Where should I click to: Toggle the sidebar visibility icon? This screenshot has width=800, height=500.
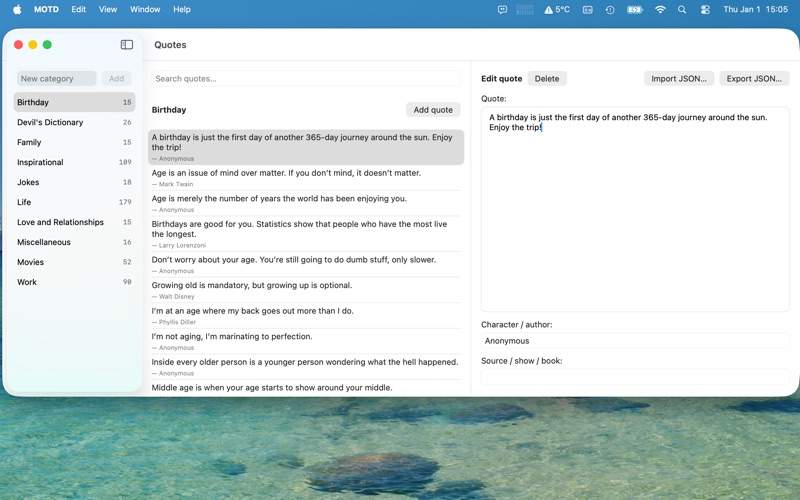[x=127, y=45]
